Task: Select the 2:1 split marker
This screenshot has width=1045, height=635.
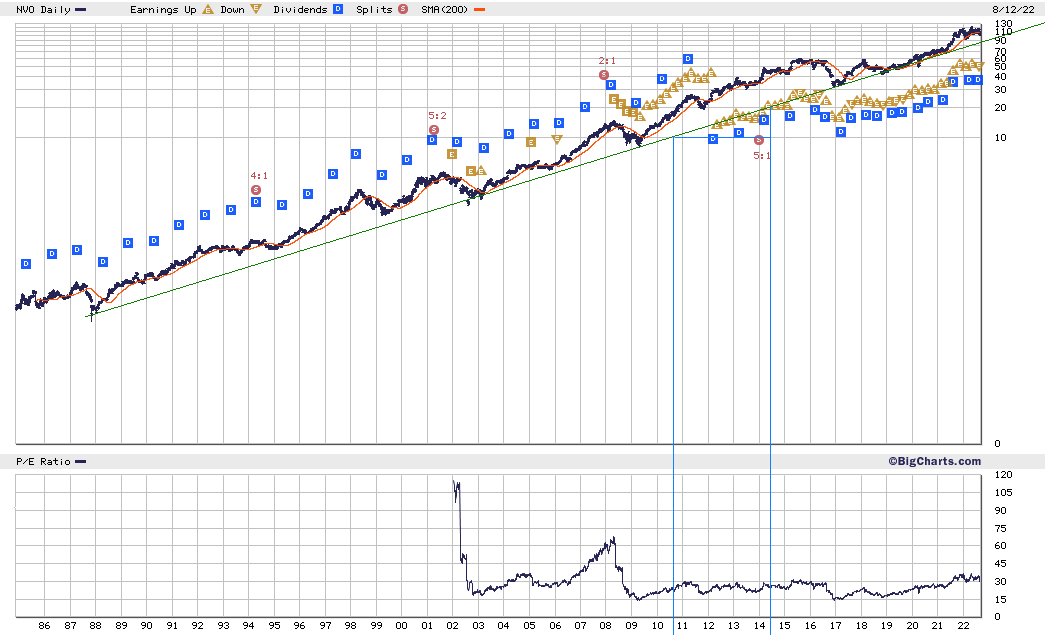Action: pos(604,75)
